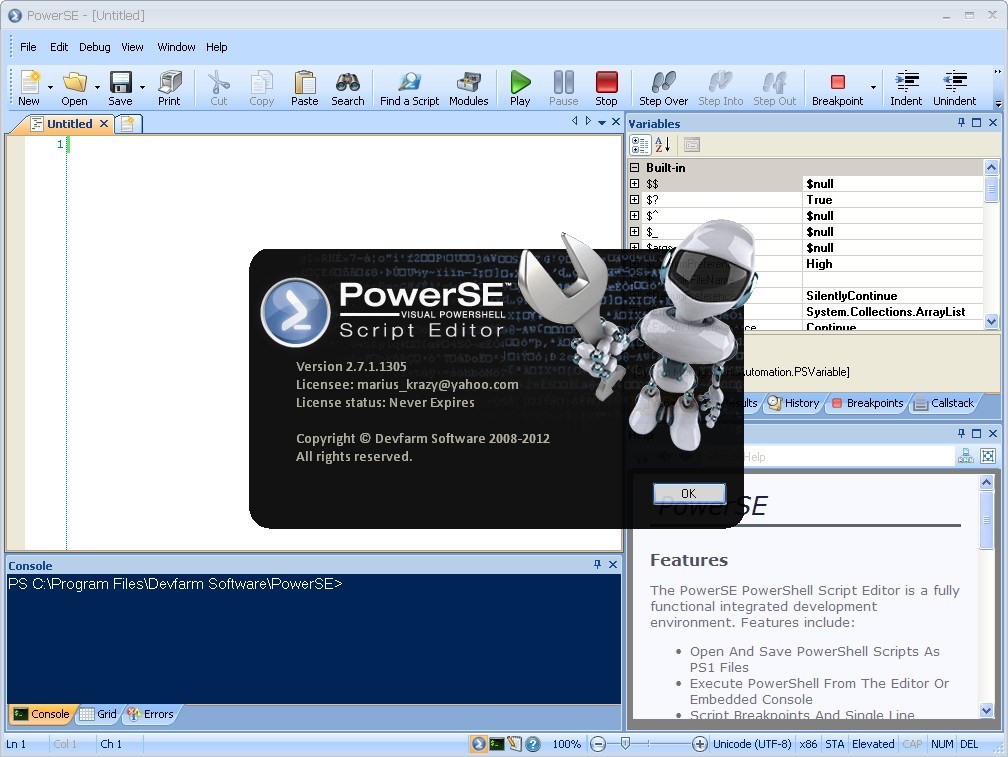The width and height of the screenshot is (1008, 757).
Task: Open the Window menu
Action: click(176, 47)
